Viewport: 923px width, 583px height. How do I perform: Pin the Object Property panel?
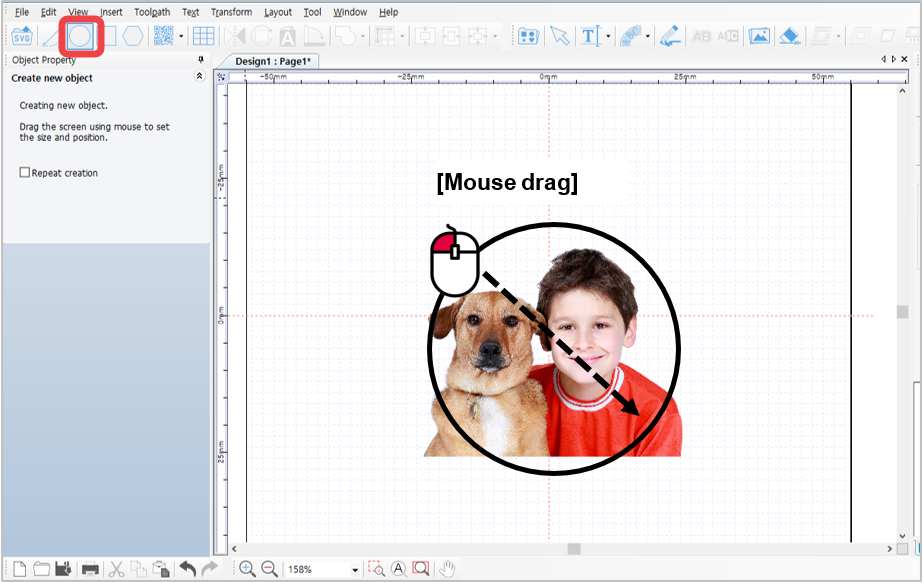(201, 59)
